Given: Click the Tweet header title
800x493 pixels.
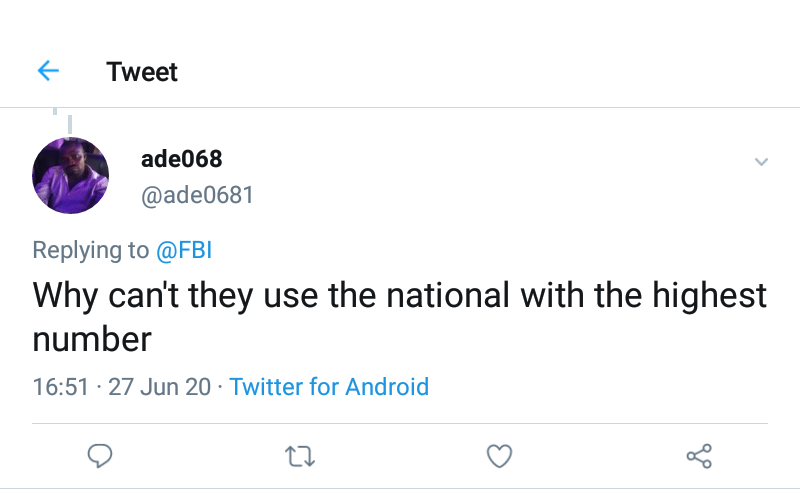Looking at the screenshot, I should click(x=142, y=72).
